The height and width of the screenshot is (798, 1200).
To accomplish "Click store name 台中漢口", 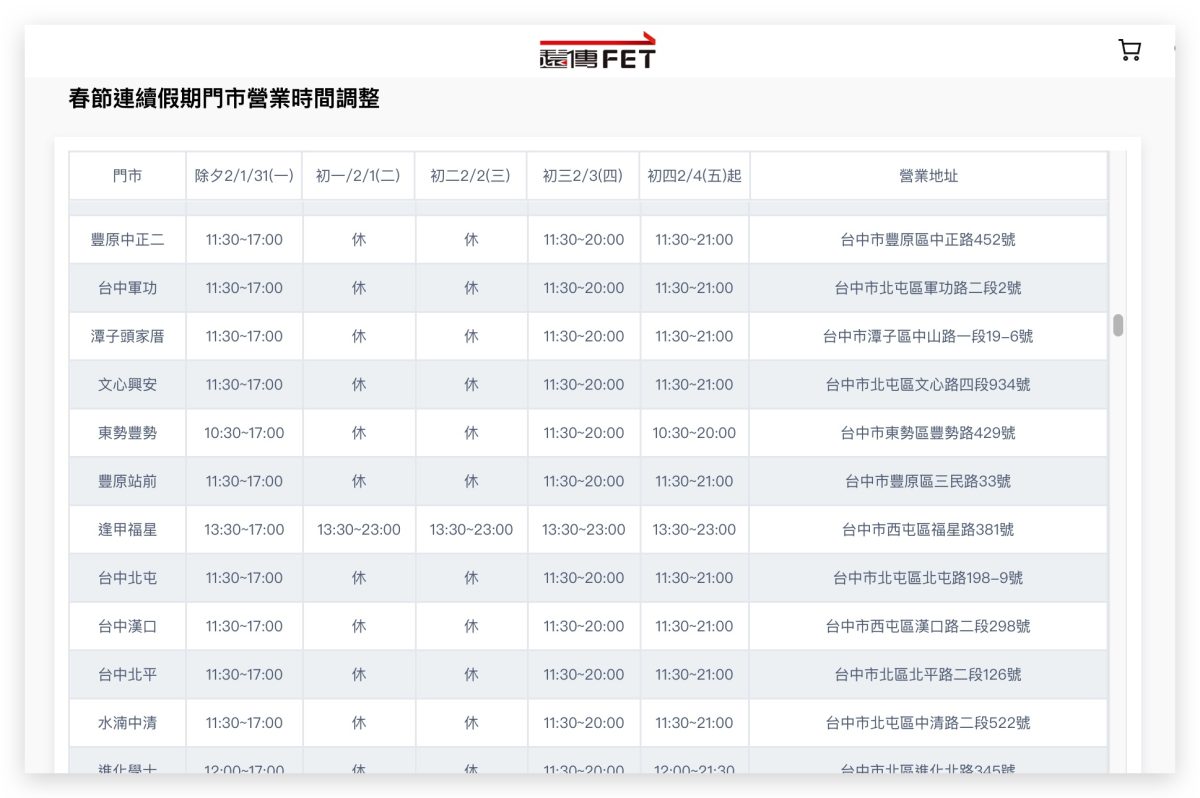I will point(127,626).
